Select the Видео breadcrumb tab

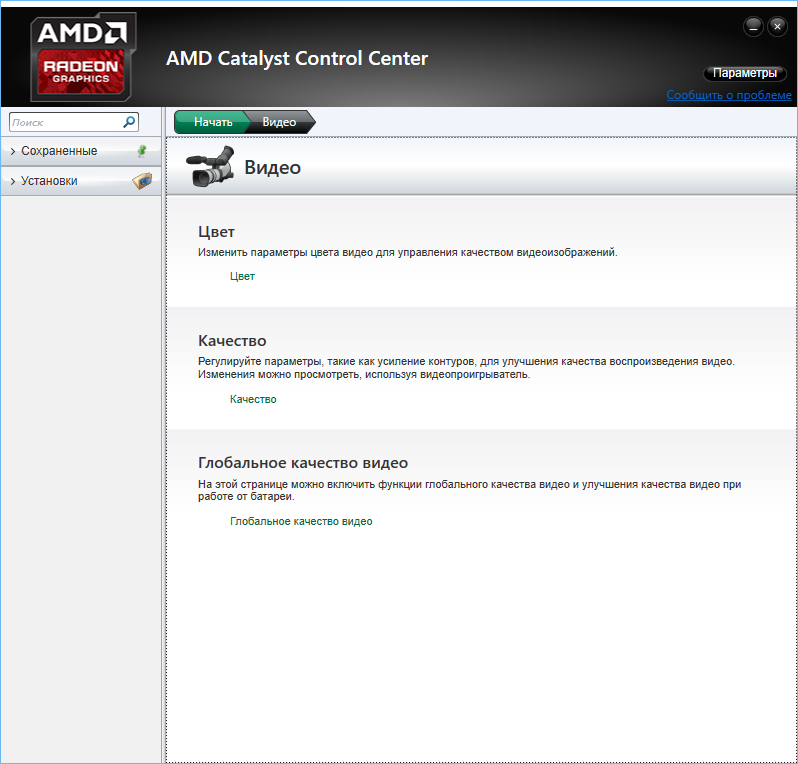tap(279, 122)
